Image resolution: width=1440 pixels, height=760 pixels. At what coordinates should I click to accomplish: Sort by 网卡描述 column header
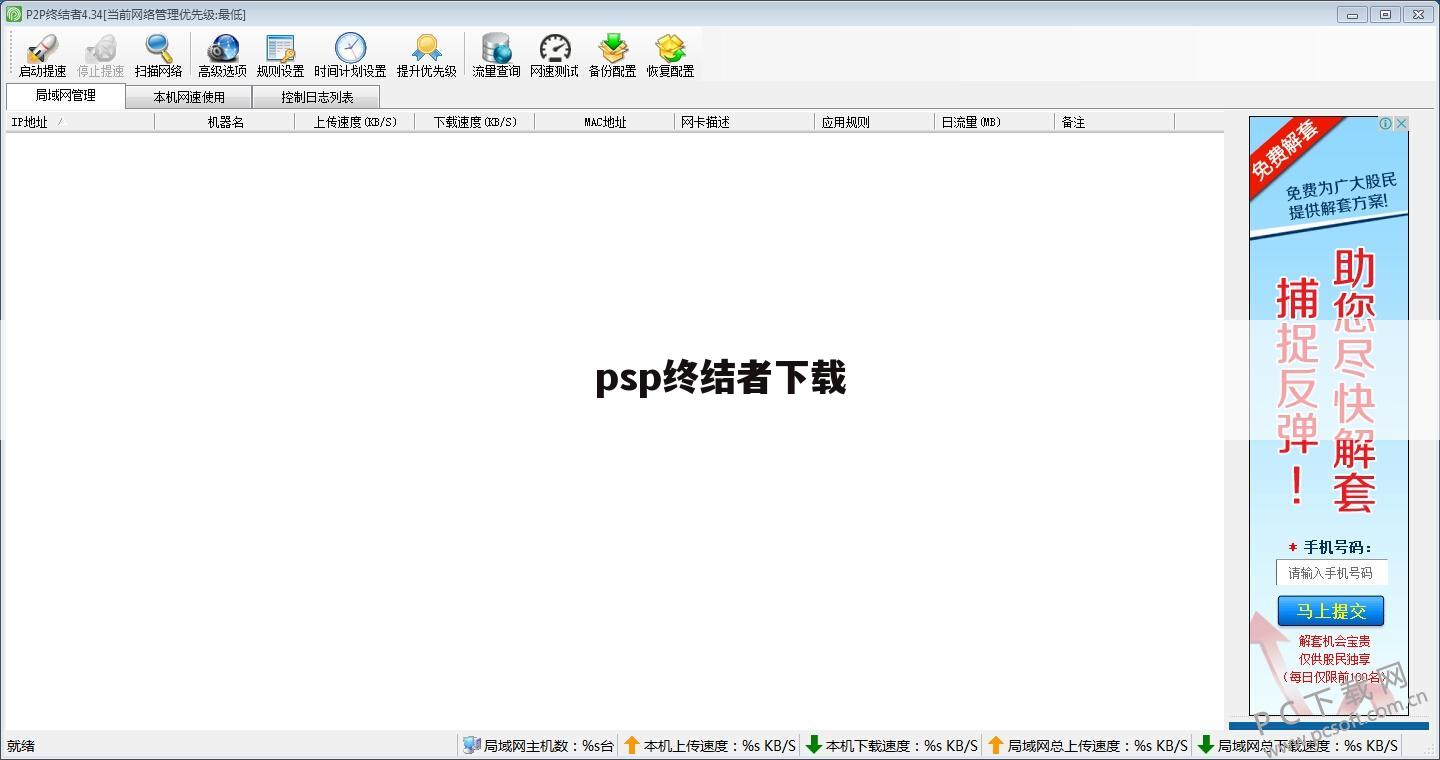coord(745,122)
